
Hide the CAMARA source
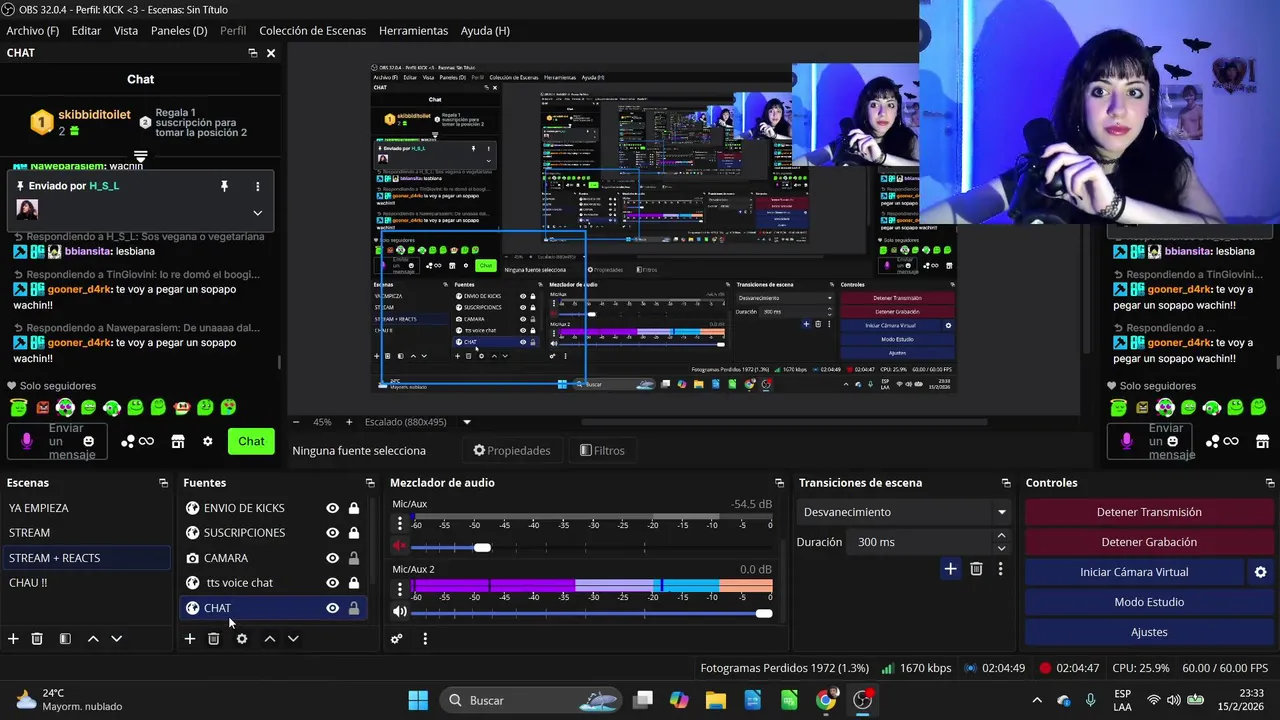coord(332,558)
